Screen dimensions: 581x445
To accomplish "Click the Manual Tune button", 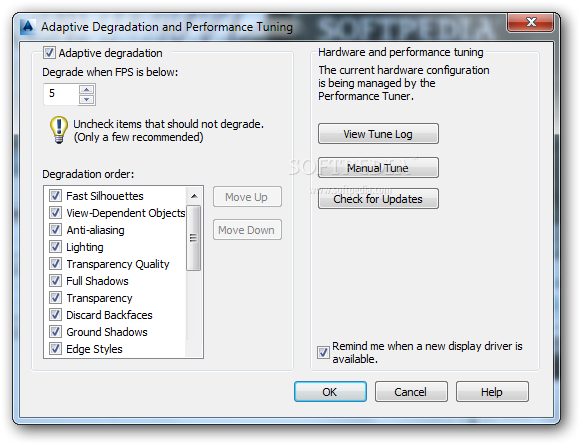I will click(378, 168).
